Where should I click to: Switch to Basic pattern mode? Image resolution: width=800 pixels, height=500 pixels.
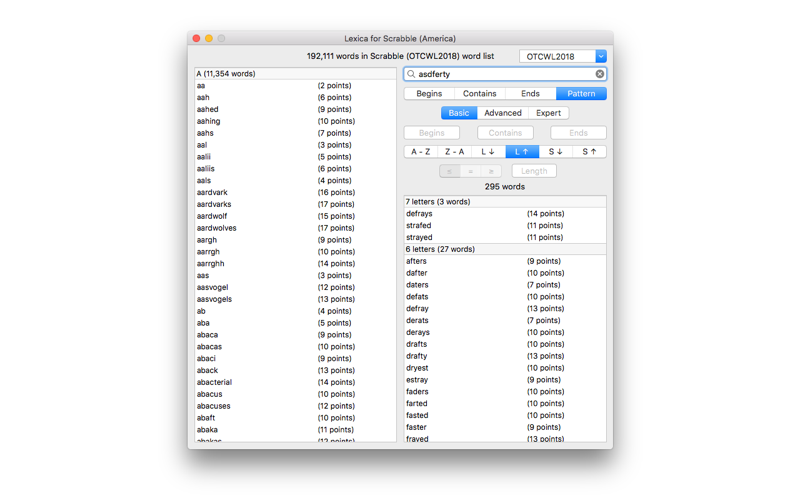[459, 113]
